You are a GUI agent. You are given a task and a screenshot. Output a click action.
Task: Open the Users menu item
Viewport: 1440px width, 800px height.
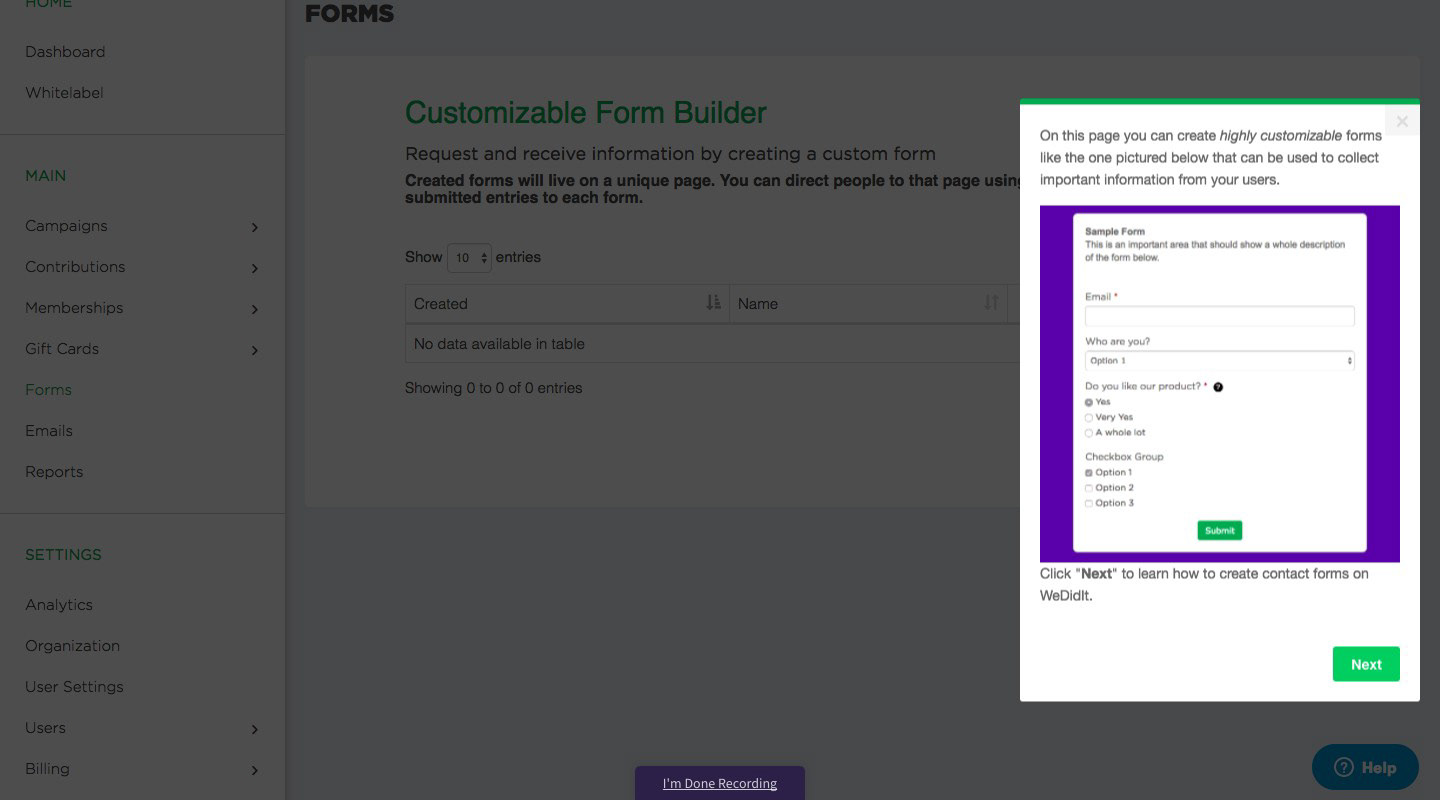45,728
